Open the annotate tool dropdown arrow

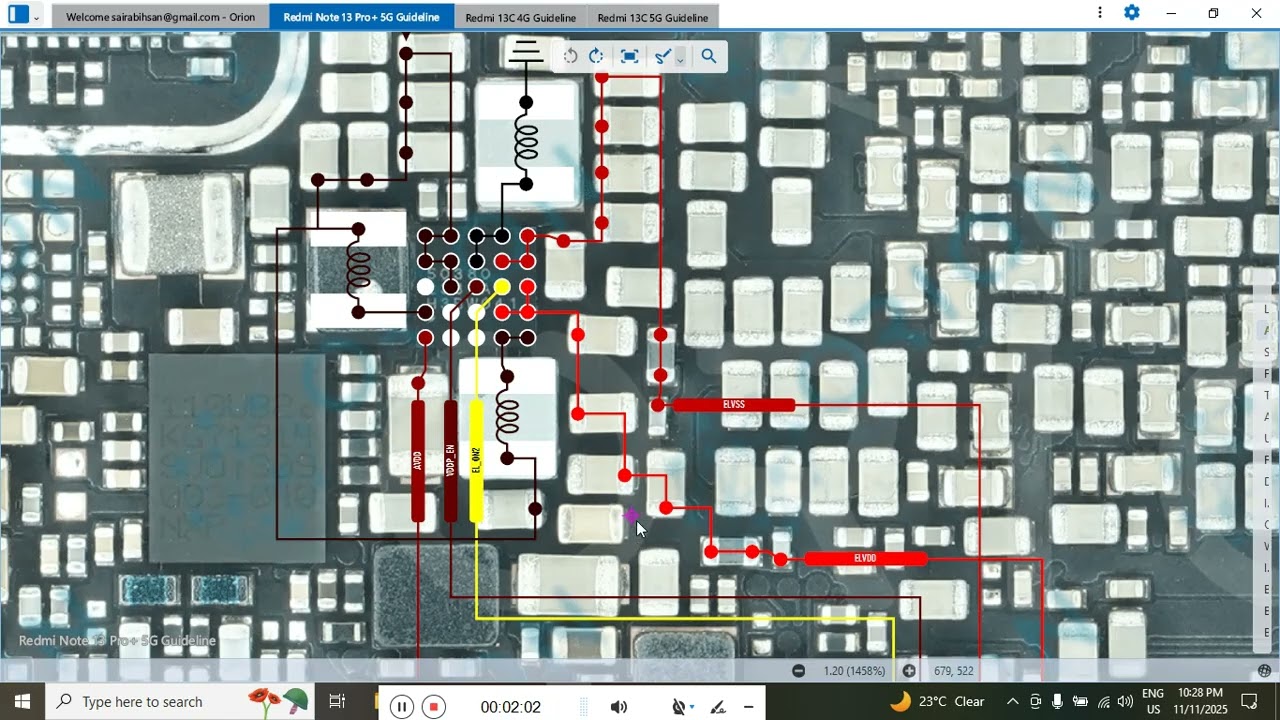pyautogui.click(x=680, y=60)
